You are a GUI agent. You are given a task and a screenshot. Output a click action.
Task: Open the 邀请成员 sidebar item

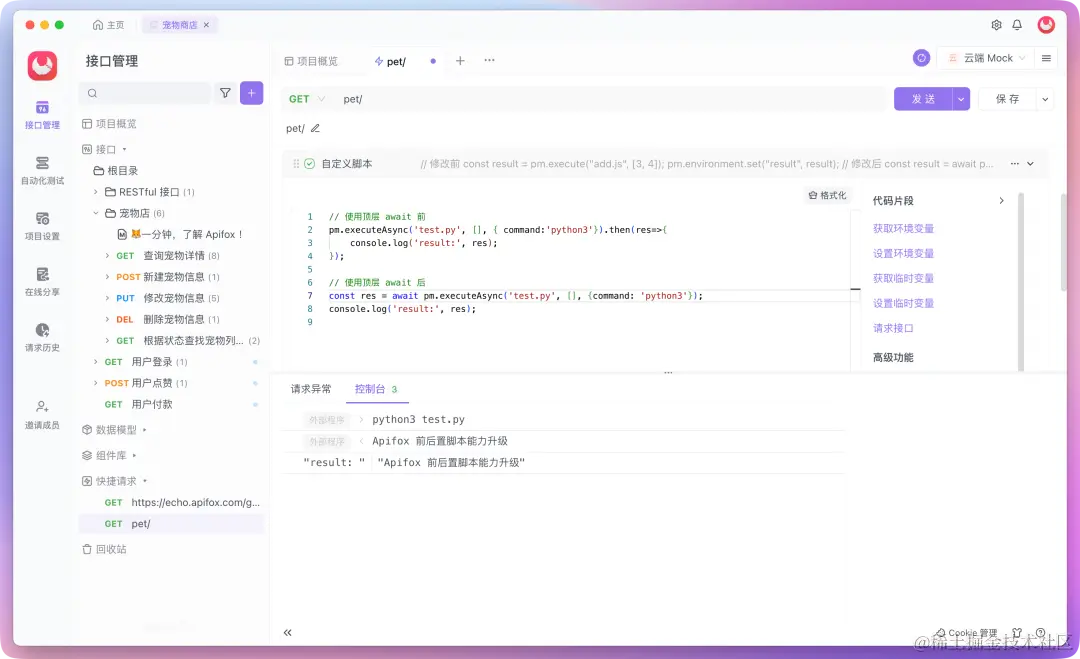point(42,415)
